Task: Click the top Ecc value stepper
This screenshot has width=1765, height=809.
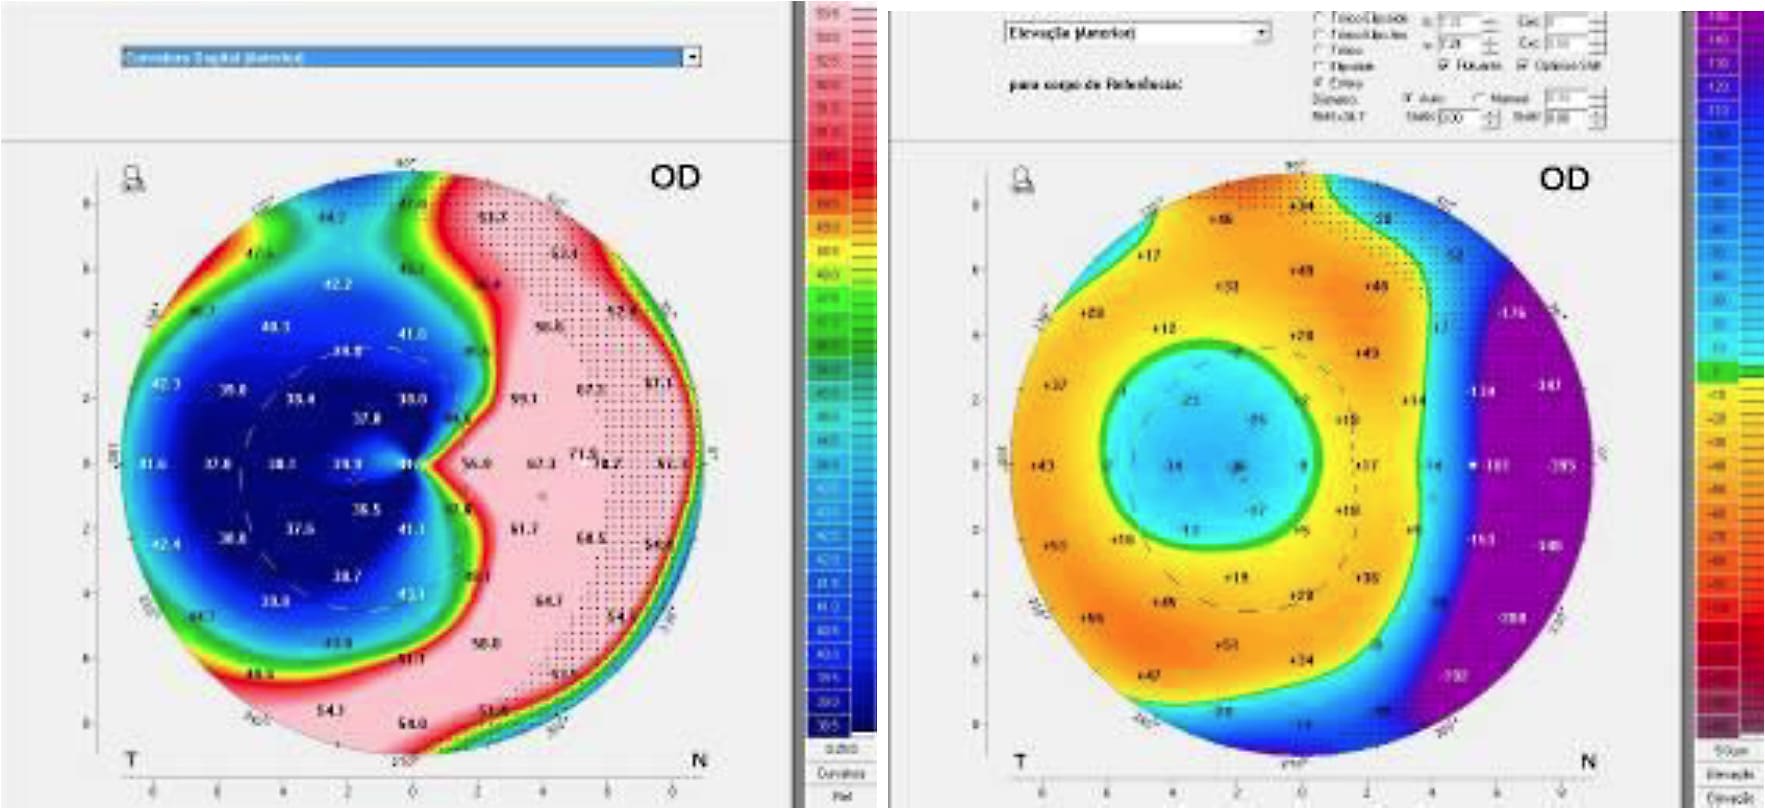Action: coord(1598,21)
